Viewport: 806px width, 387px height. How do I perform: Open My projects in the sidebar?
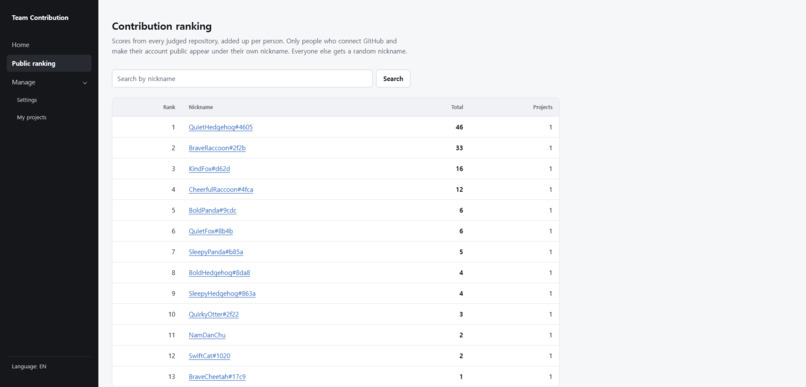[x=31, y=118]
